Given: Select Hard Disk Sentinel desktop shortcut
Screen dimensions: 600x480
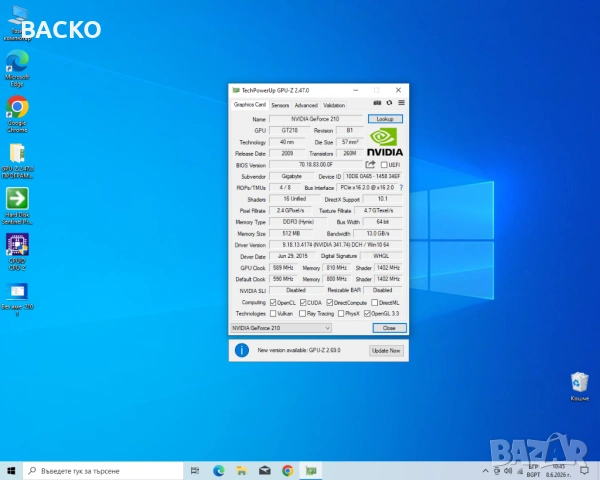Looking at the screenshot, I should click(x=17, y=206).
